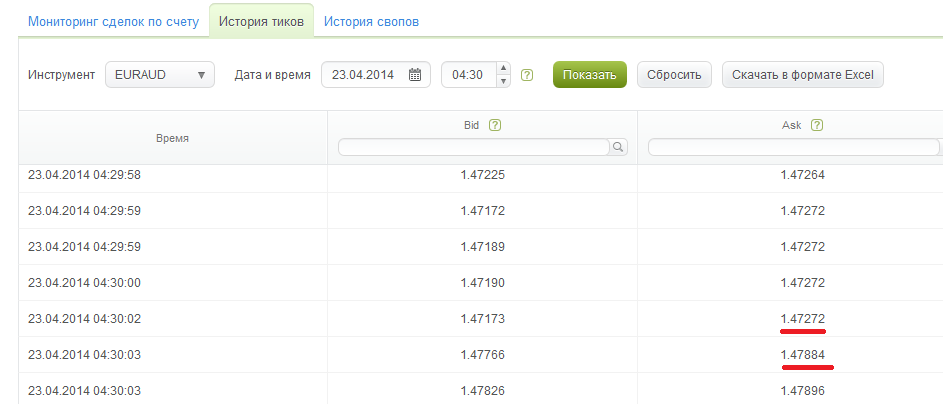Image resolution: width=943 pixels, height=404 pixels.
Task: Decrease the time with the down arrow
Action: 504,81
